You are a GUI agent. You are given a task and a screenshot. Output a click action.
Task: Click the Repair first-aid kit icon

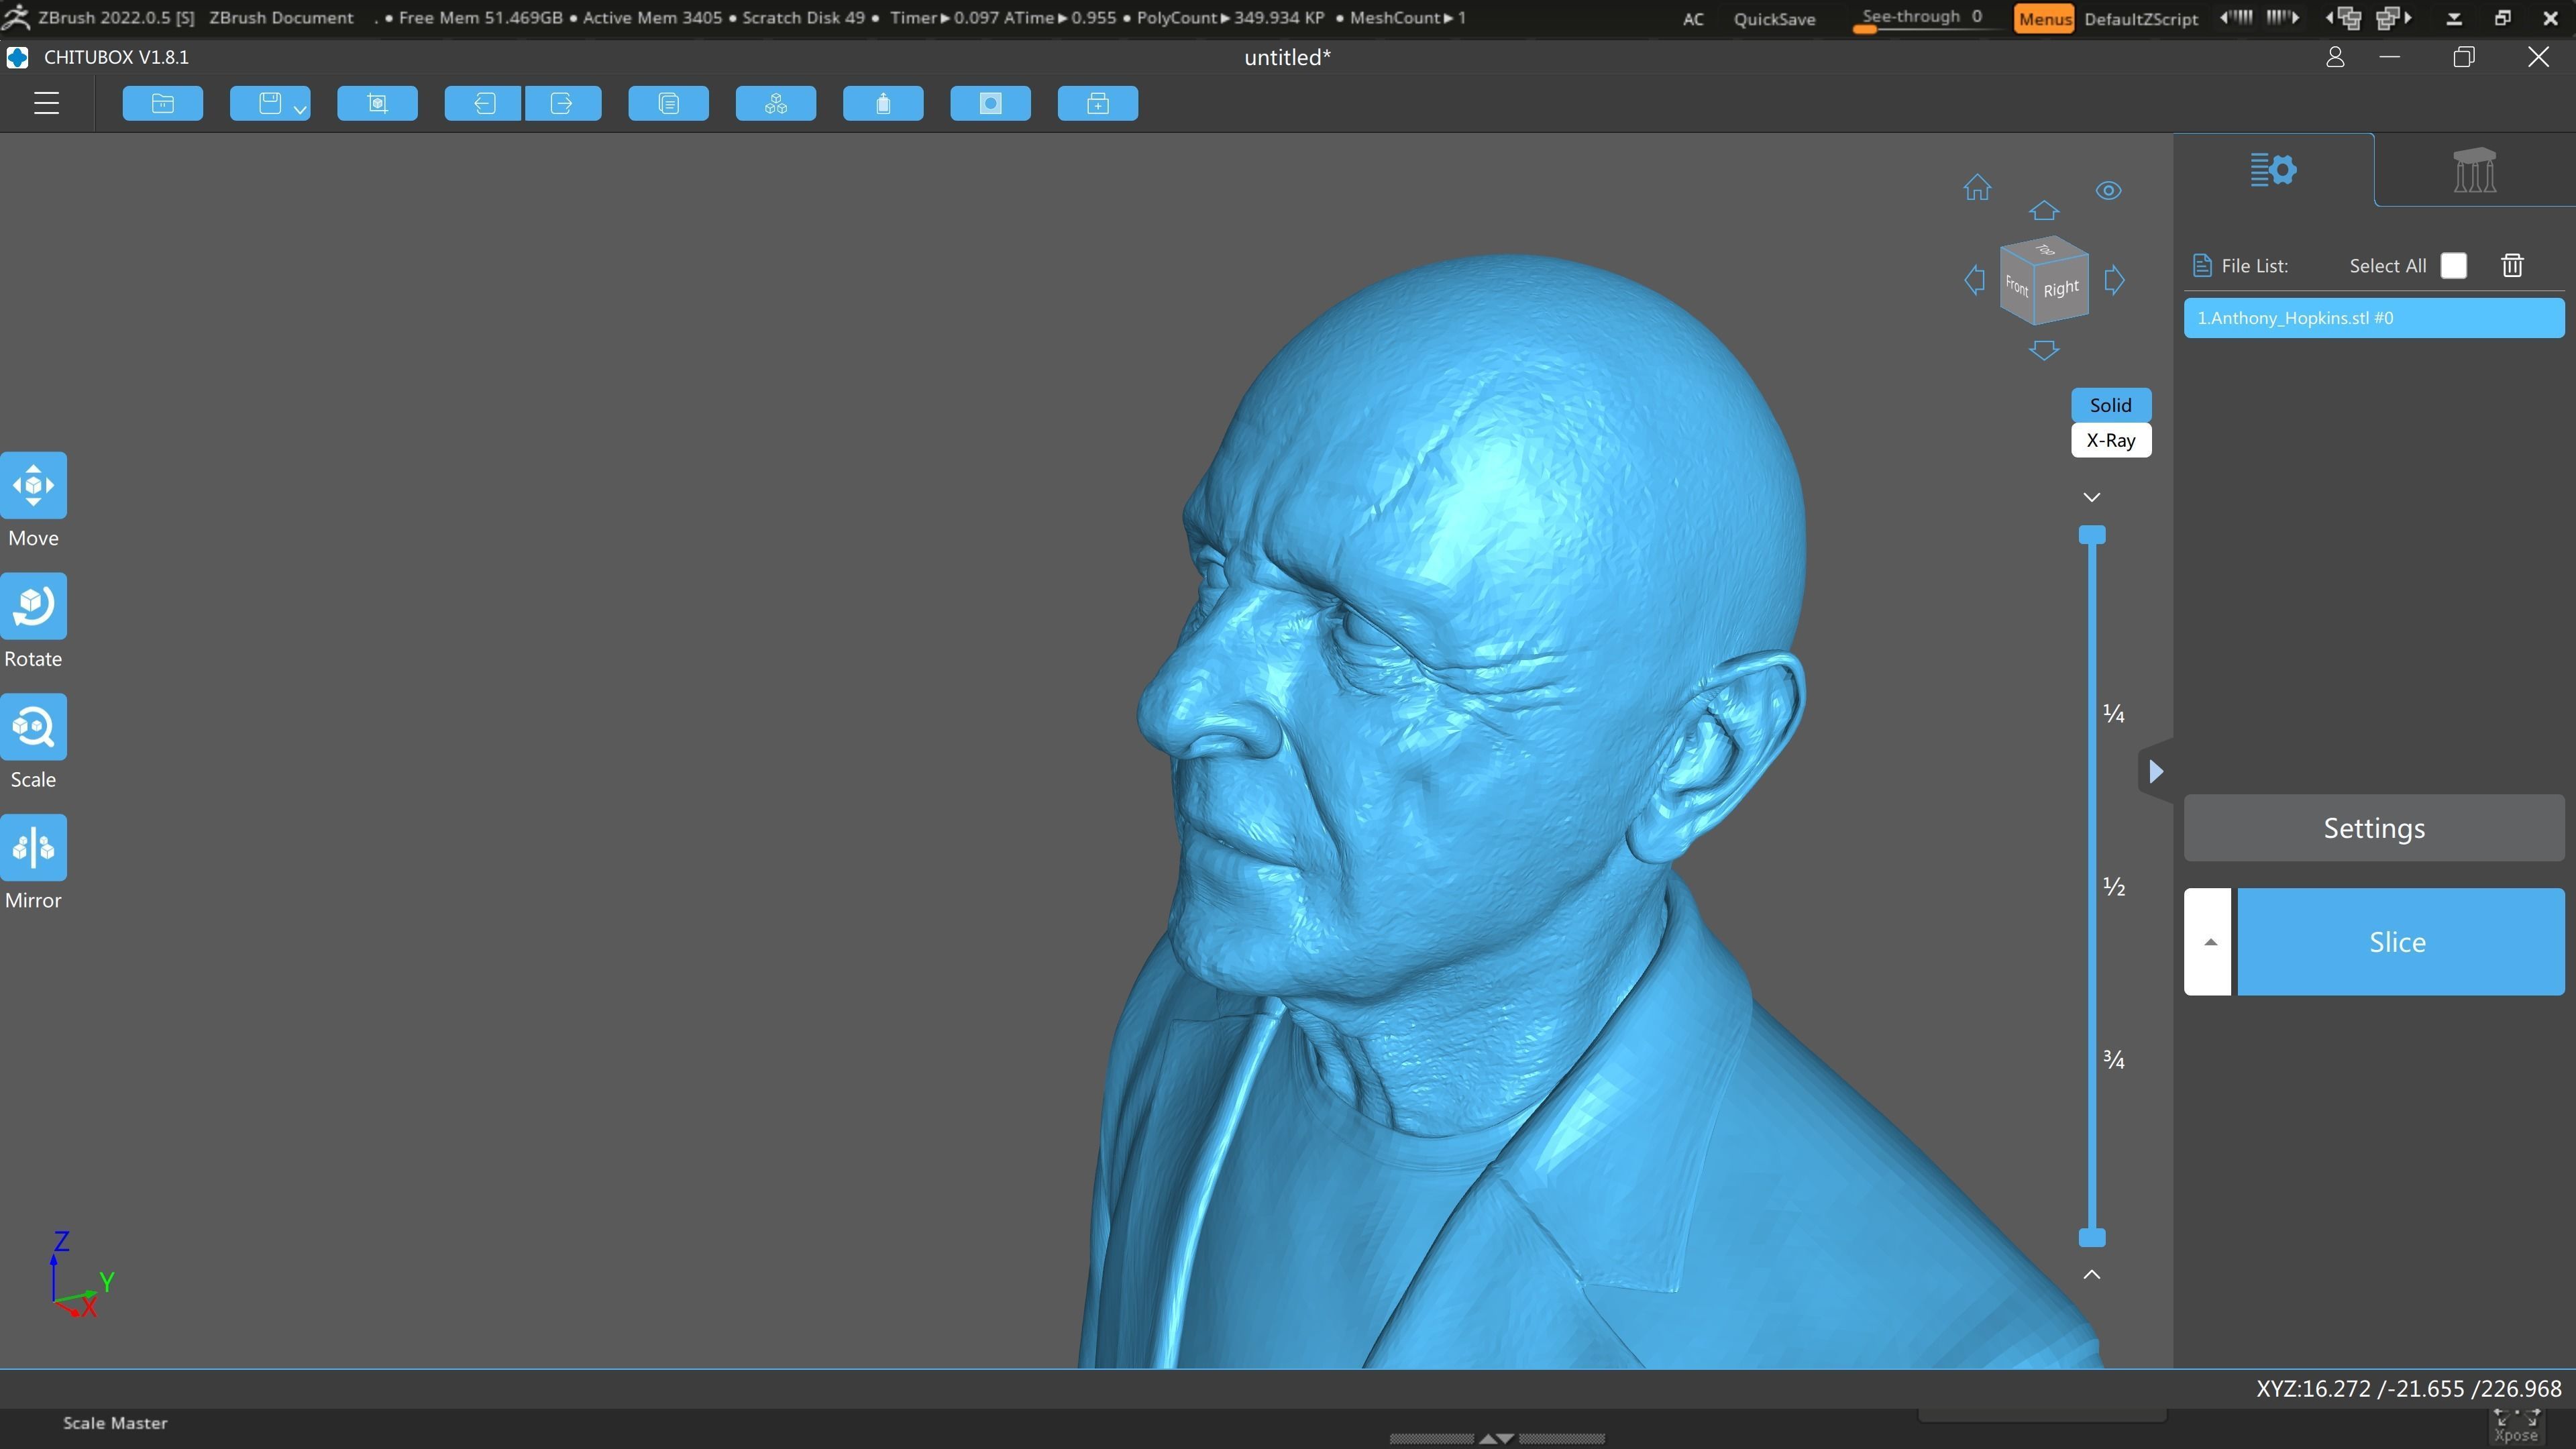click(x=1098, y=103)
